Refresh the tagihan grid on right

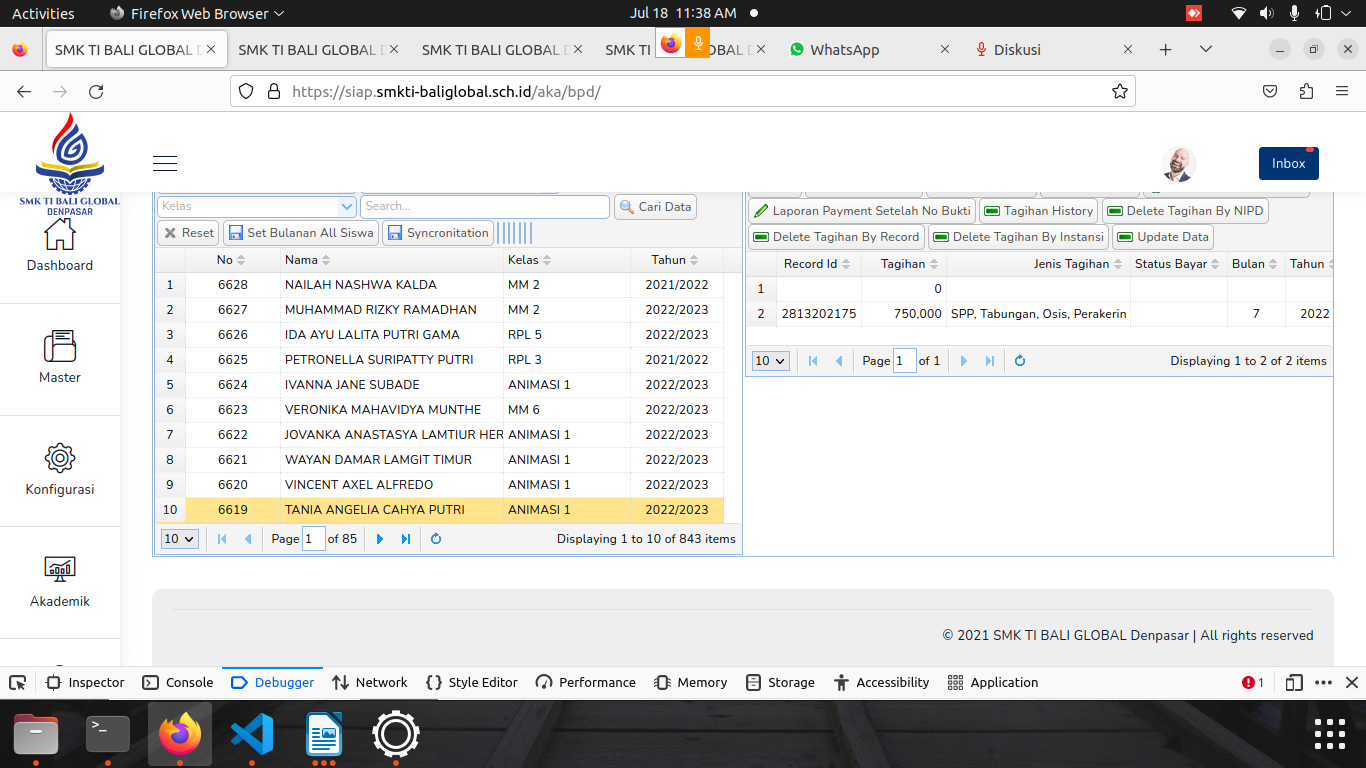[x=1020, y=361]
